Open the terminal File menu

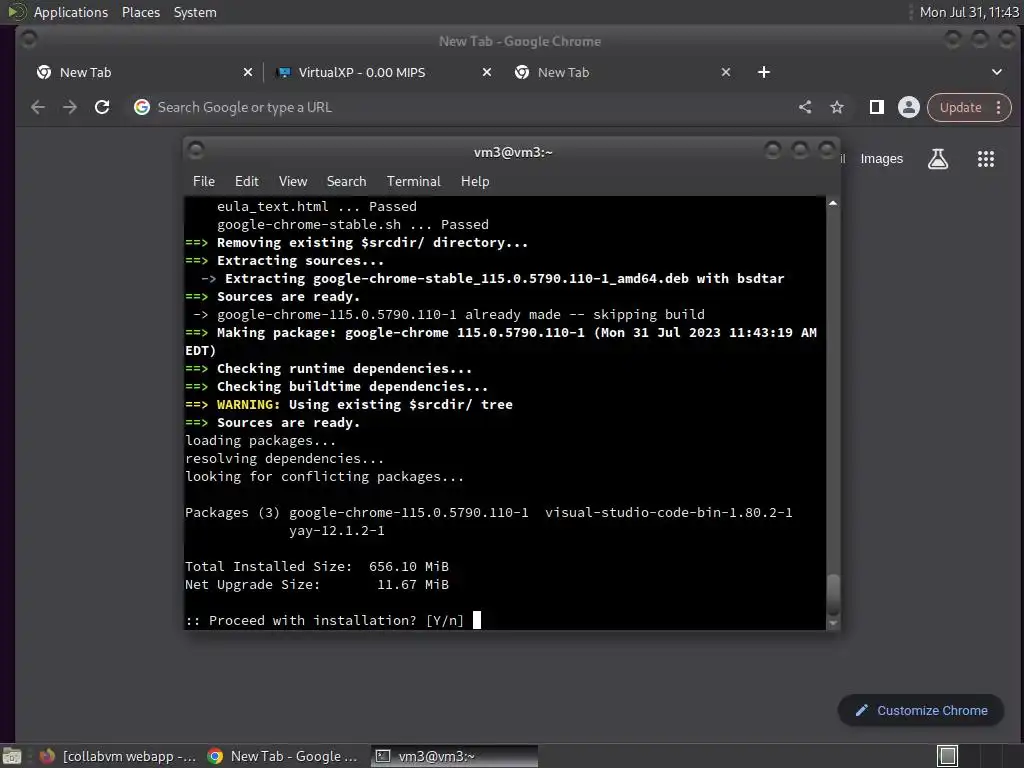[x=204, y=182]
